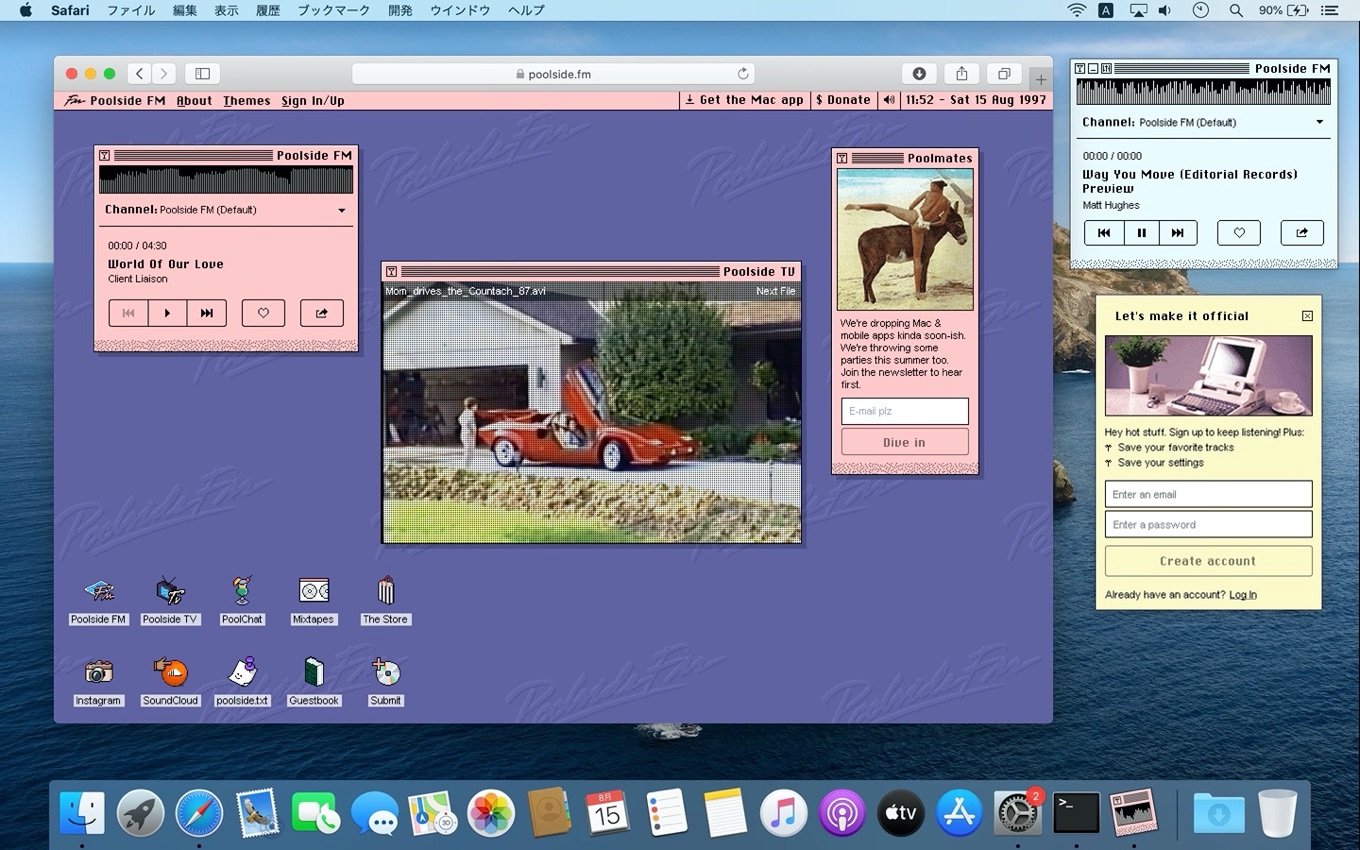Open the Themes menu

tap(247, 100)
